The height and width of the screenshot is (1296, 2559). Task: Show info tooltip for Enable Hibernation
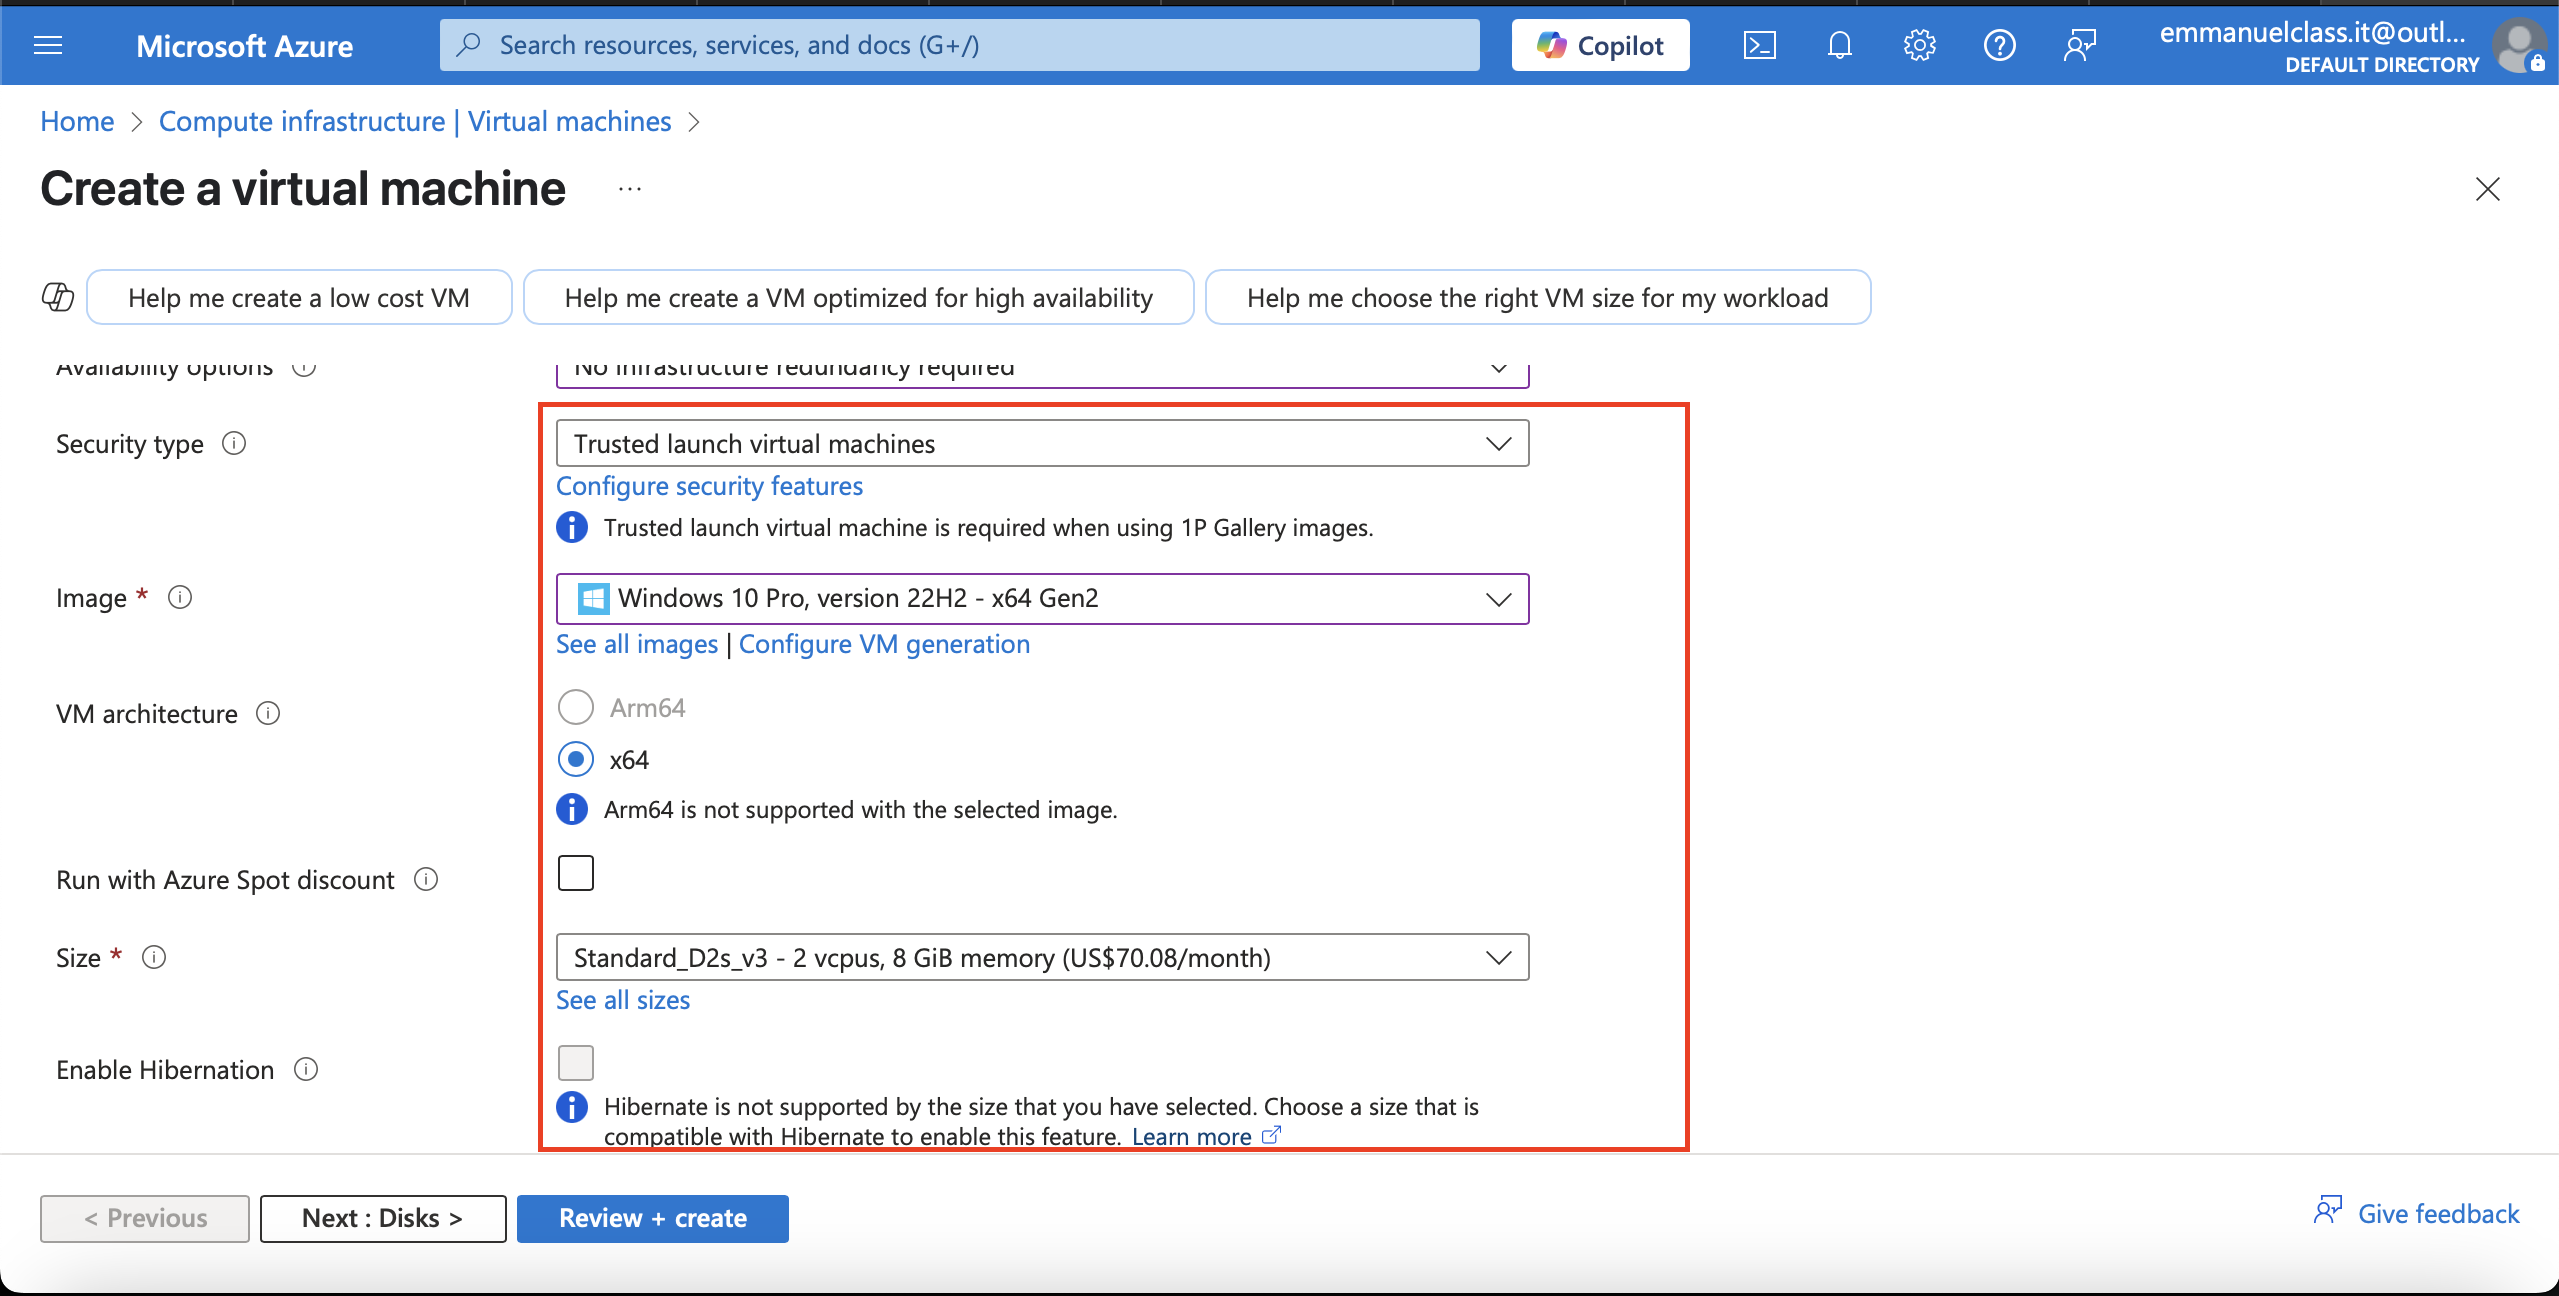point(306,1069)
